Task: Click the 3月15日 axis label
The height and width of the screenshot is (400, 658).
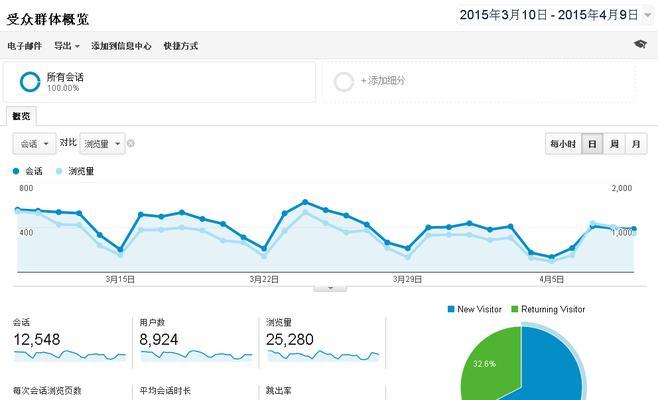Action: [120, 279]
